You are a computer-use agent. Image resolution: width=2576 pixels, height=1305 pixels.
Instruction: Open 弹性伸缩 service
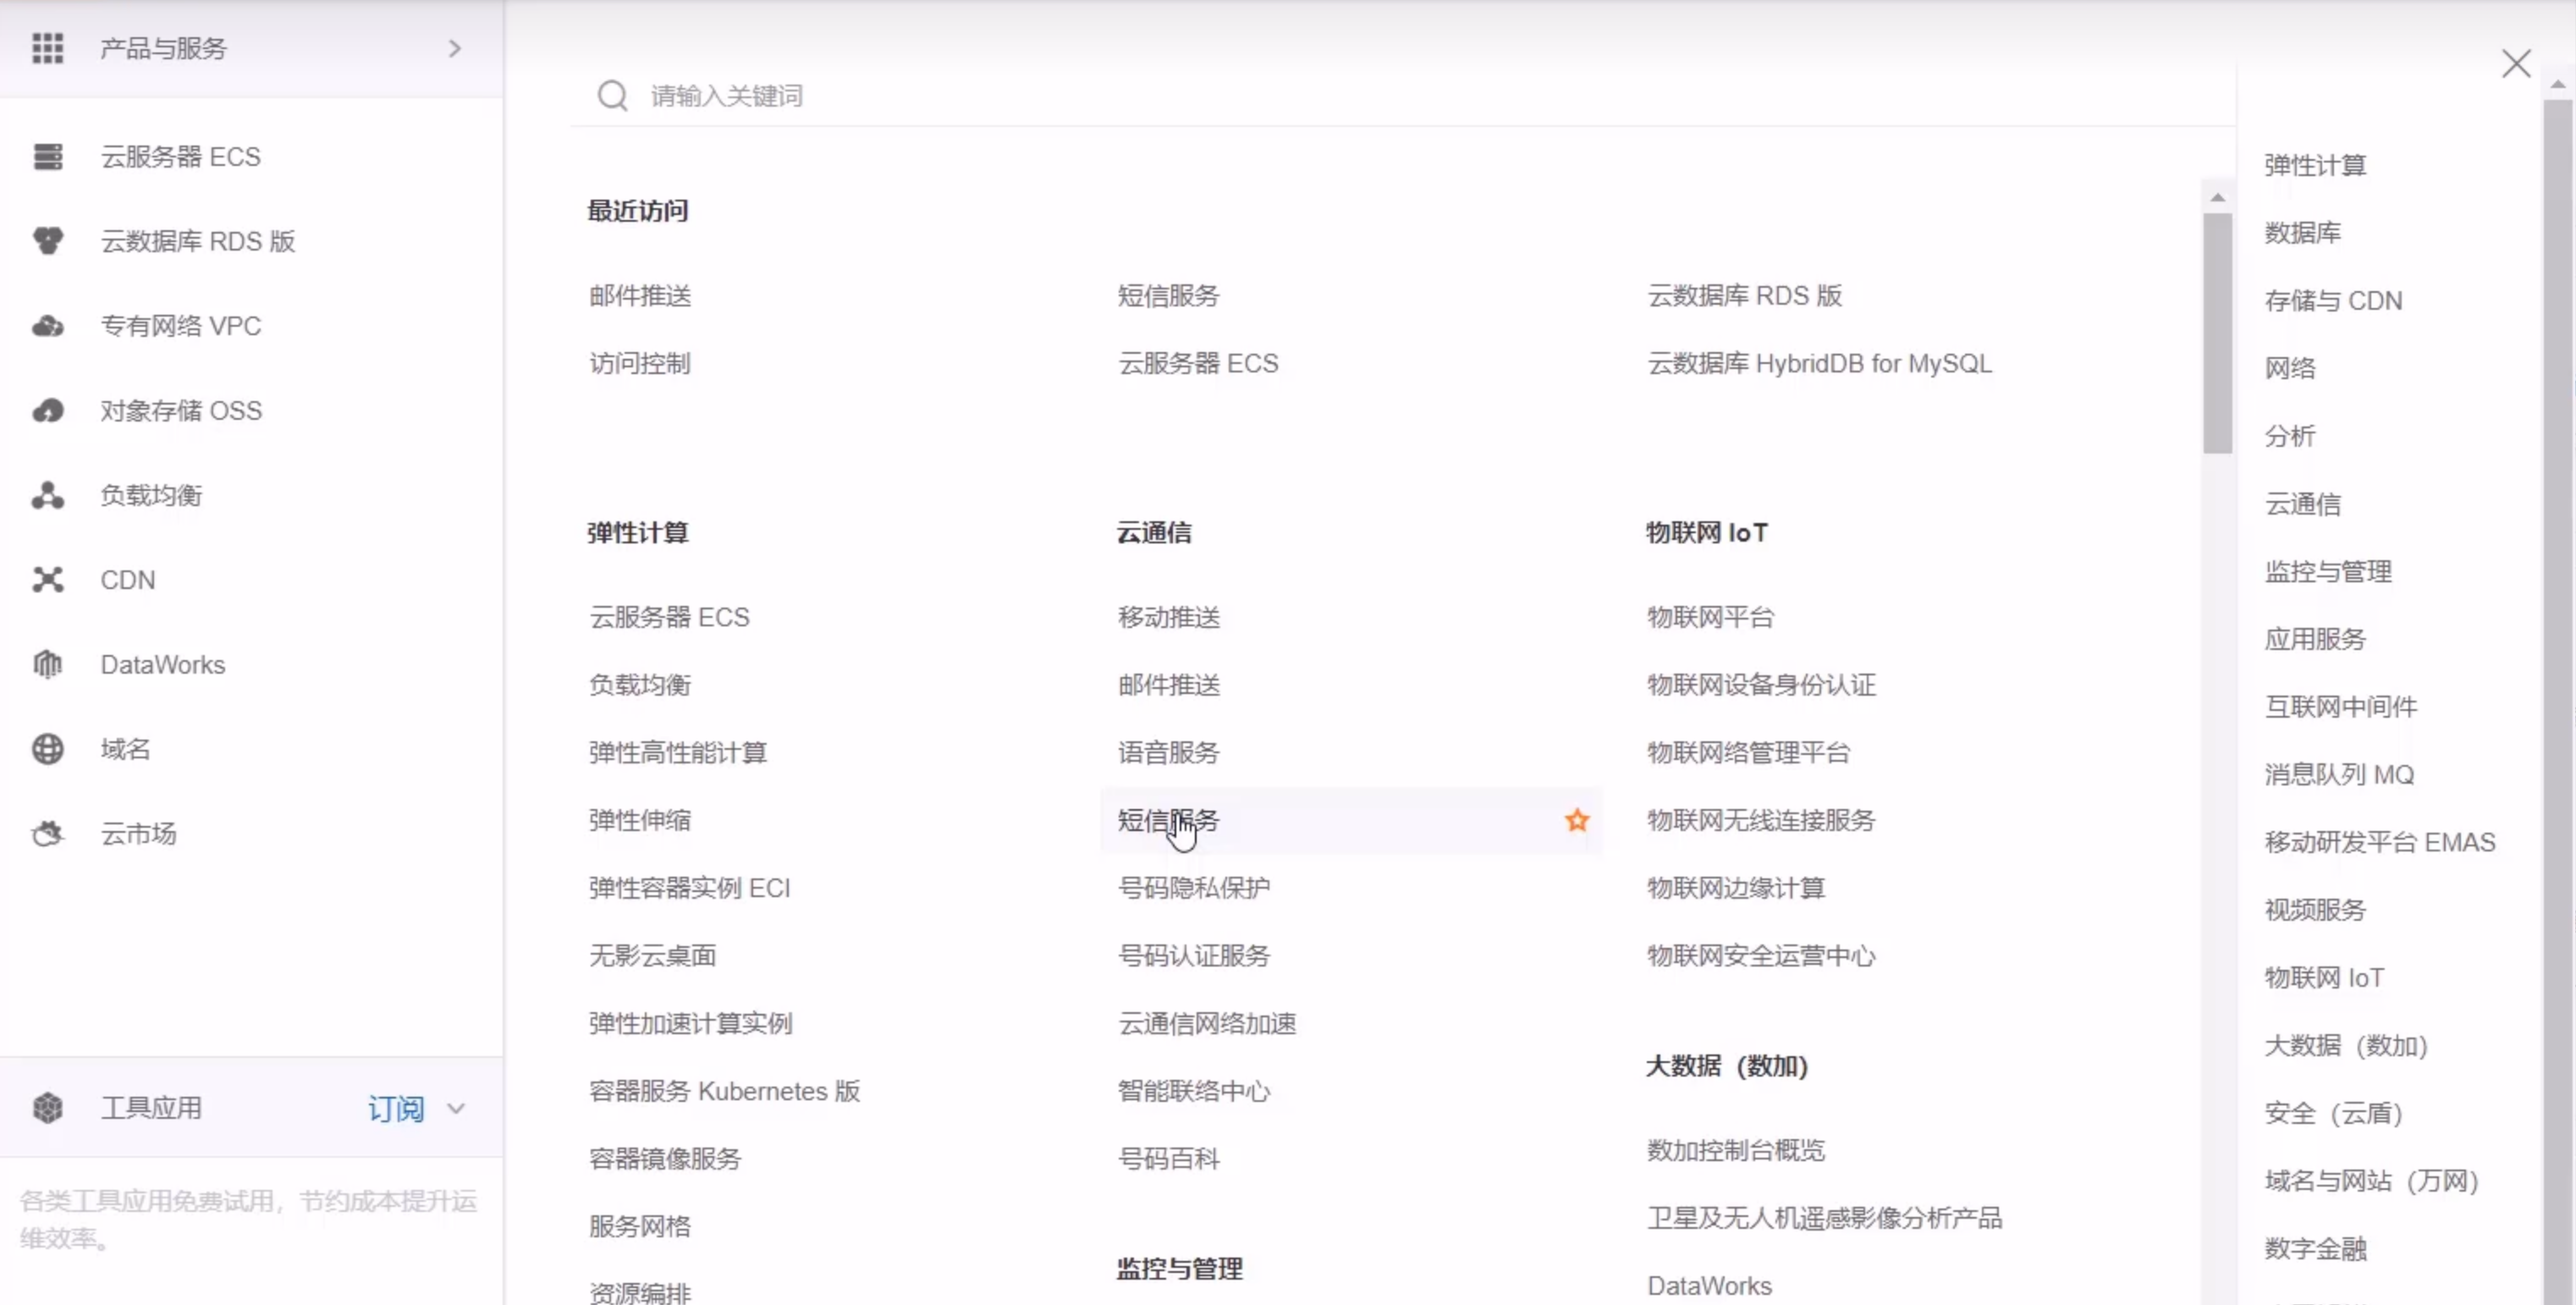640,820
